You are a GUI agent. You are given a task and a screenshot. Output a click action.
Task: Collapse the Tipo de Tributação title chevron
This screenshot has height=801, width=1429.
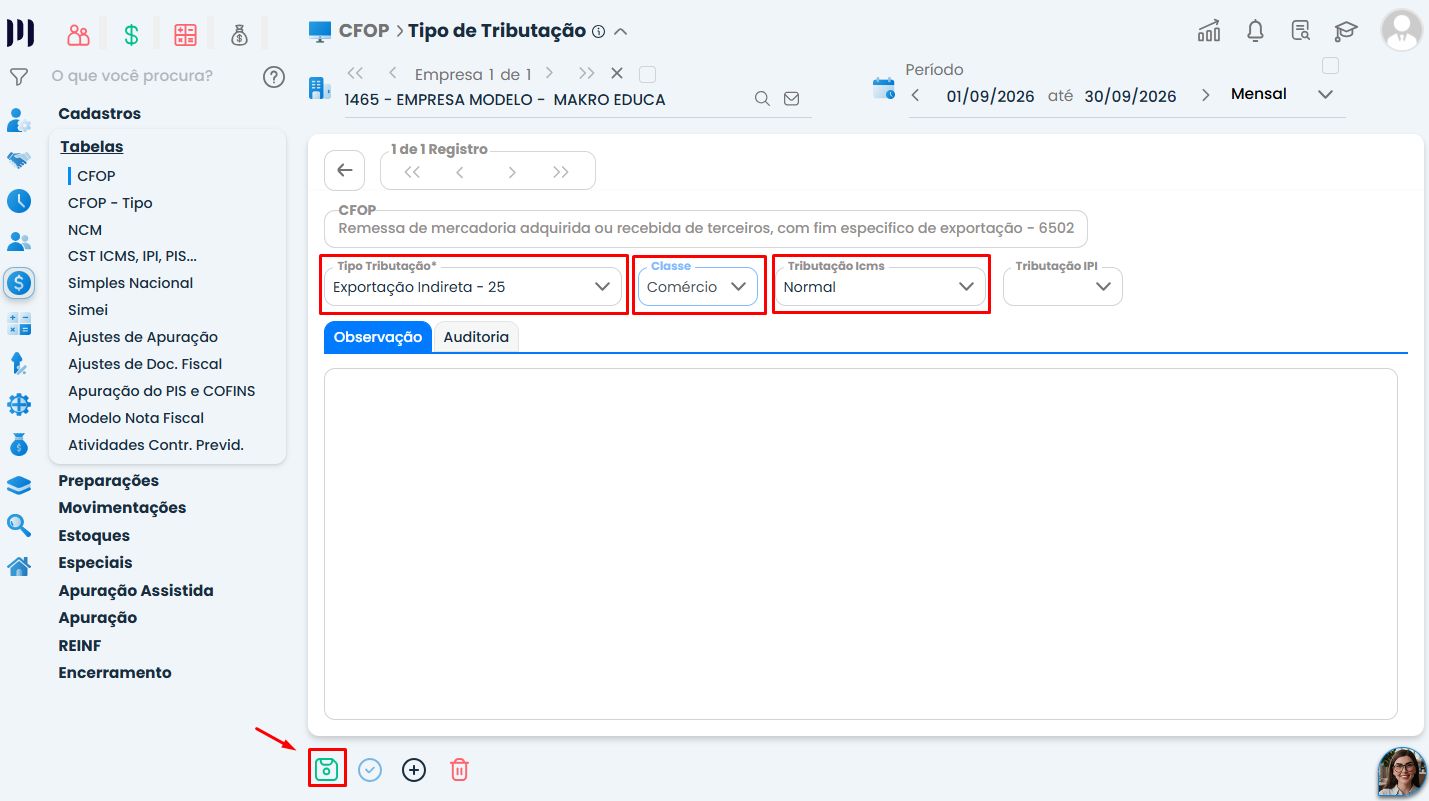pyautogui.click(x=621, y=31)
